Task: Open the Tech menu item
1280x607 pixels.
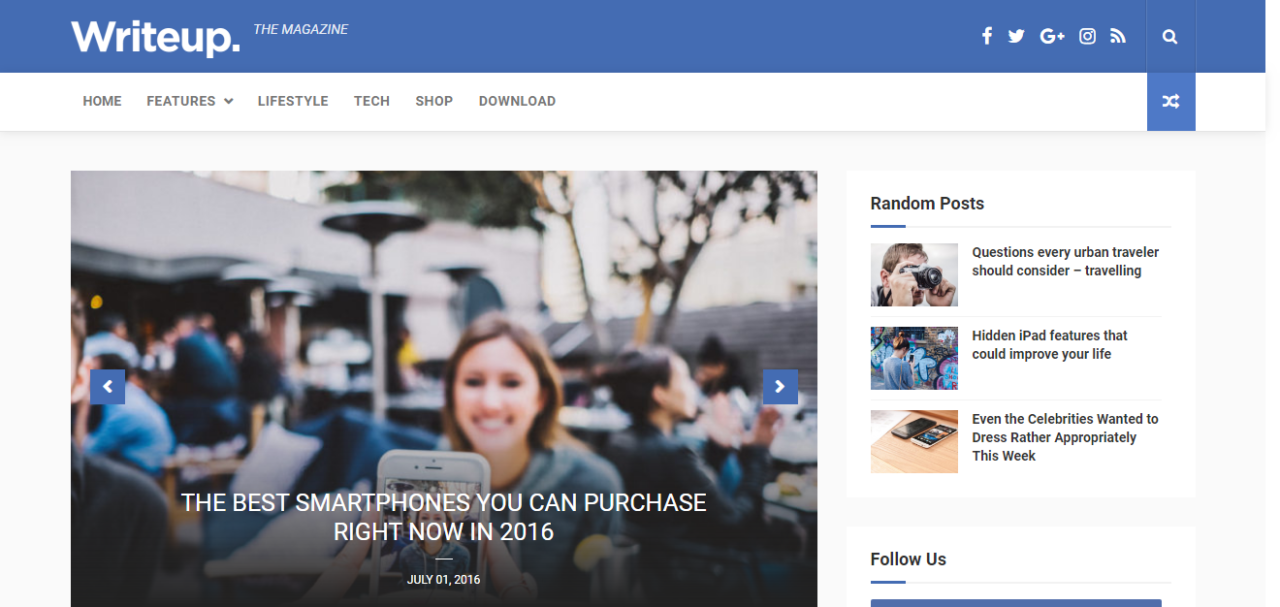Action: (x=372, y=101)
